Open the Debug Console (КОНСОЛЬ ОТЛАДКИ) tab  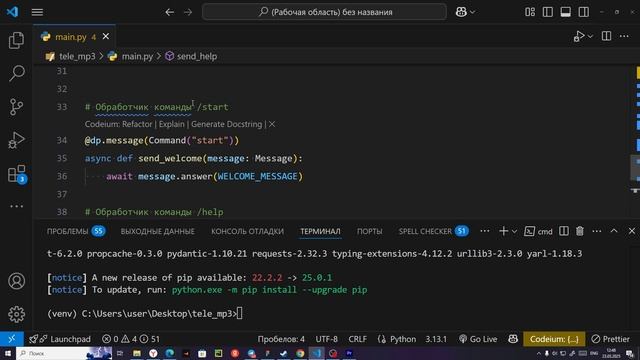click(x=247, y=231)
